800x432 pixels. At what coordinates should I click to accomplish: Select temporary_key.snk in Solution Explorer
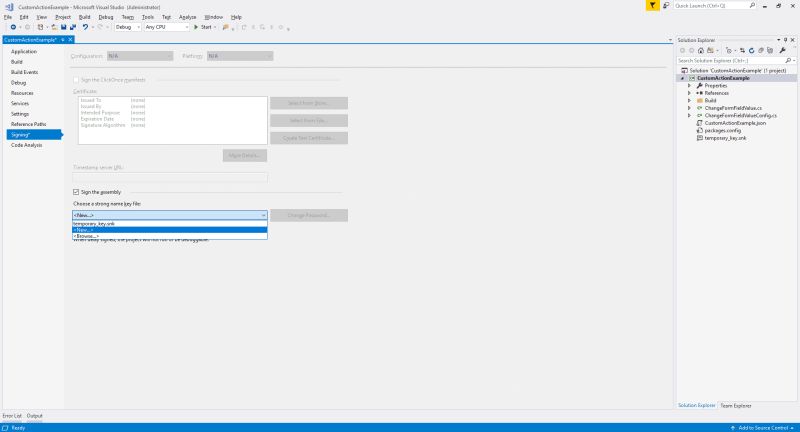coord(725,138)
